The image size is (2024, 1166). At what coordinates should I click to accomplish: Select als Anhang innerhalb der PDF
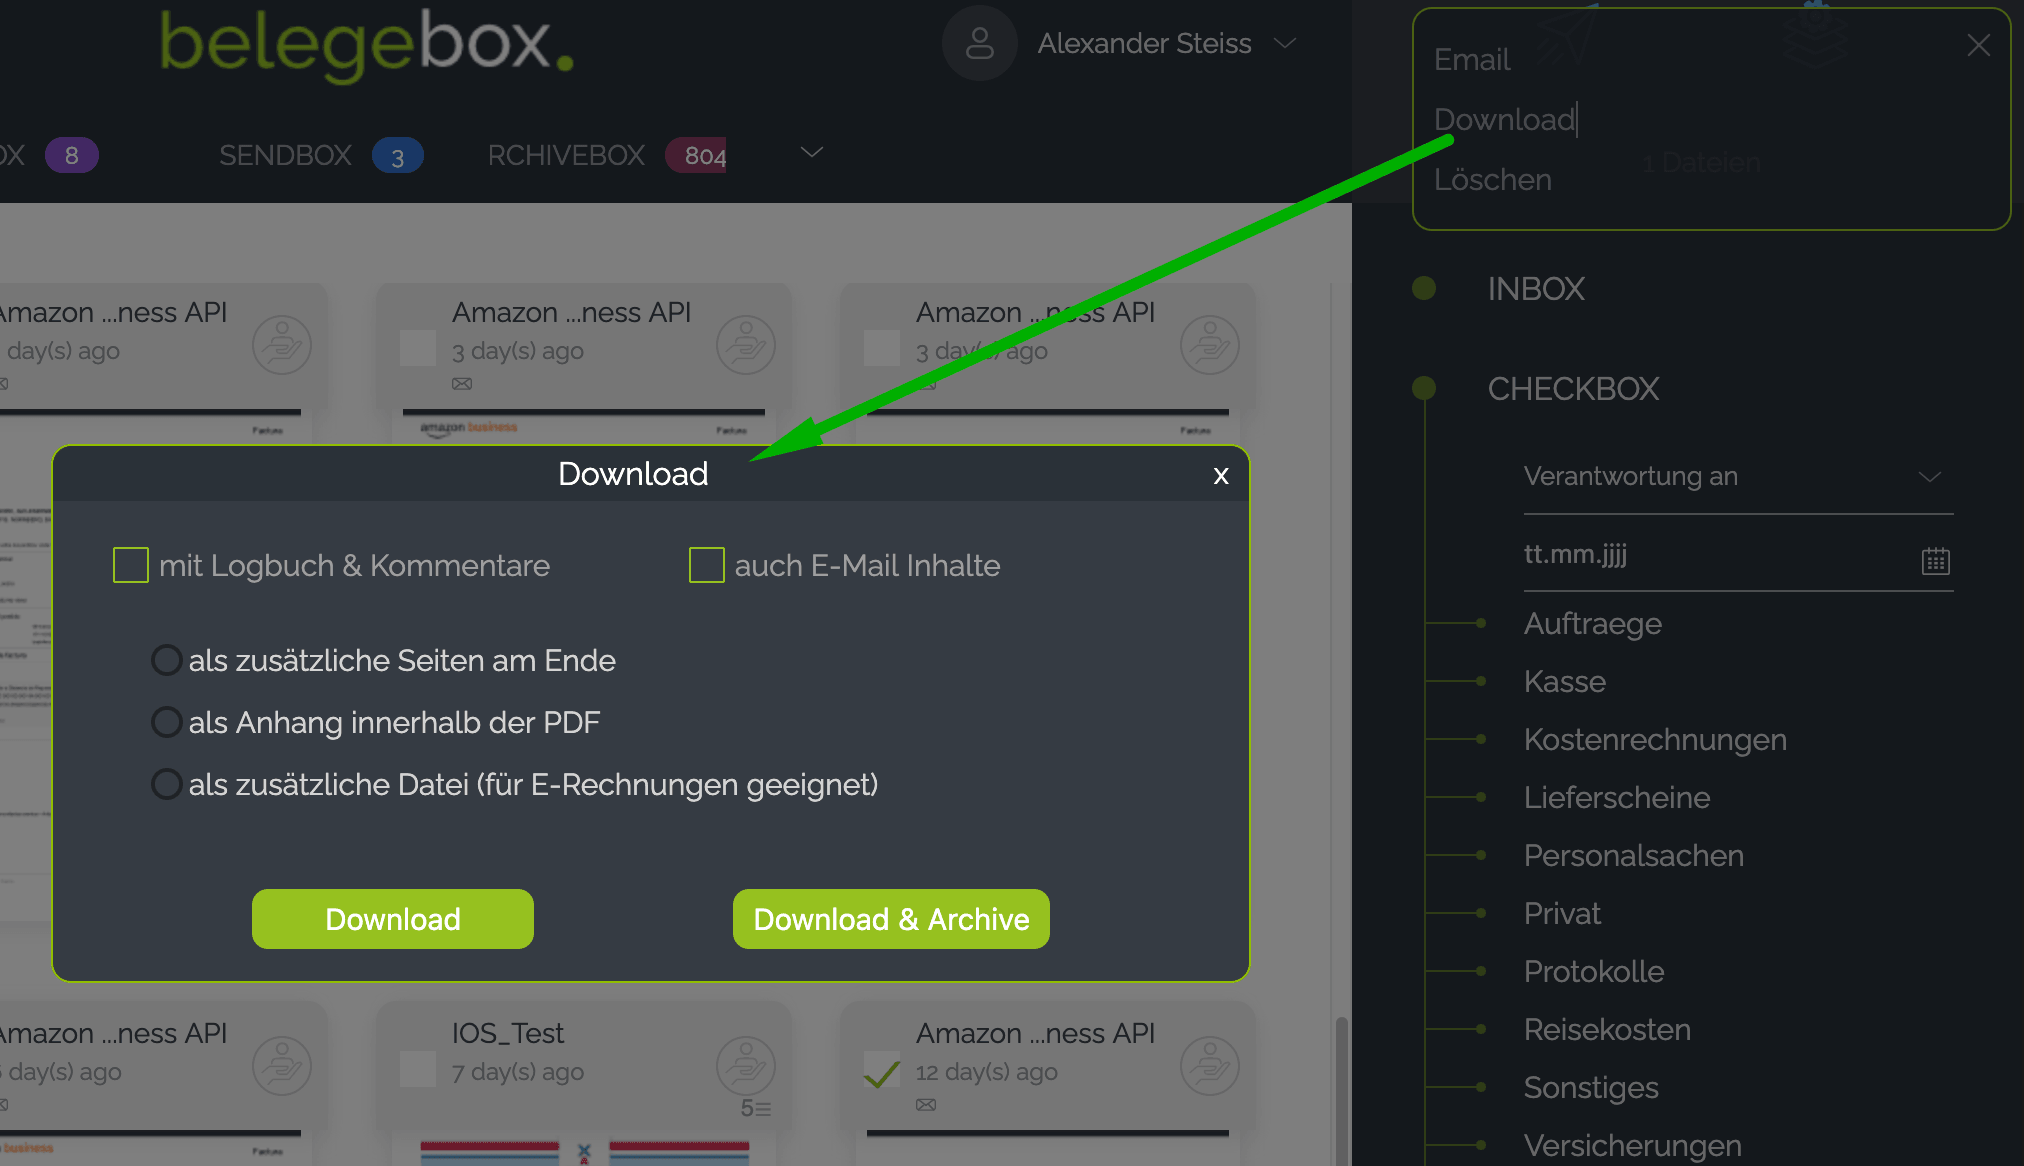(x=166, y=722)
